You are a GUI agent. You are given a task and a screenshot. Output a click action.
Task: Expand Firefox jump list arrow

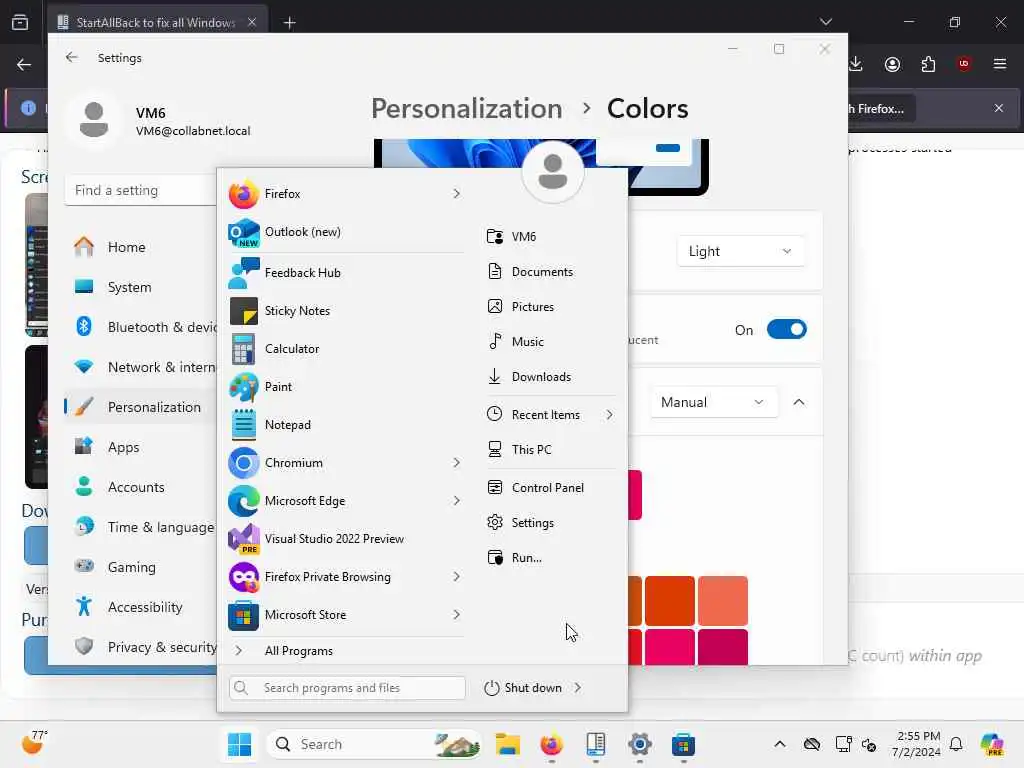(x=456, y=194)
